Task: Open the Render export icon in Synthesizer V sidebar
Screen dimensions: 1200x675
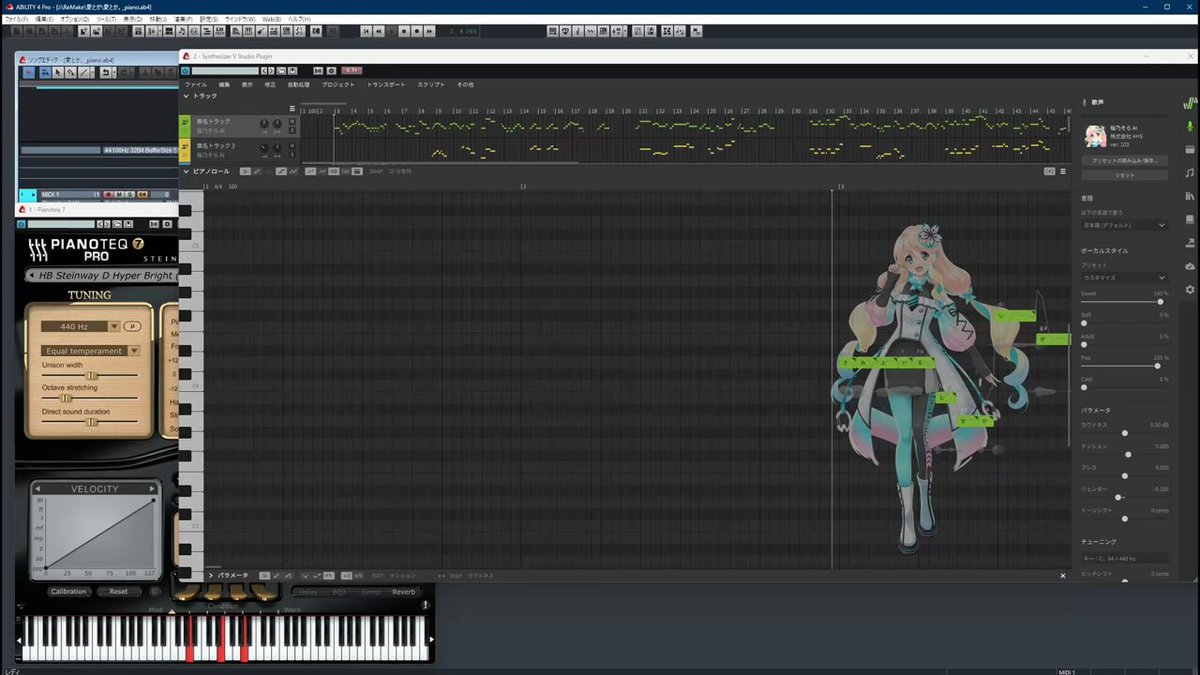Action: [x=1189, y=243]
